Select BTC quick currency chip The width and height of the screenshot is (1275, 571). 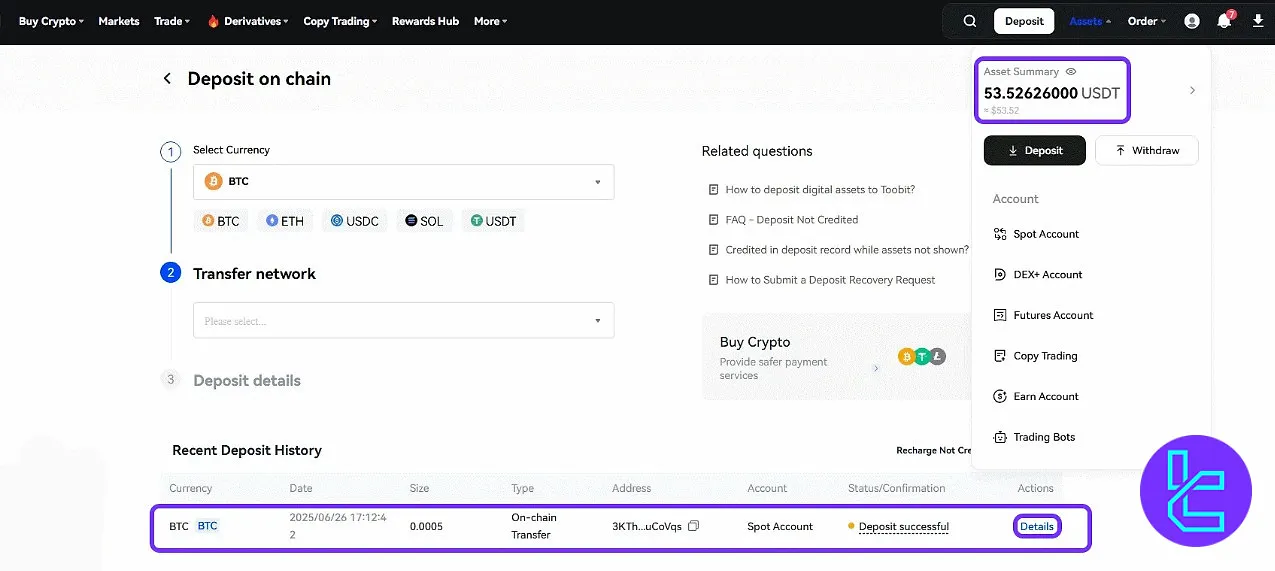click(x=222, y=221)
